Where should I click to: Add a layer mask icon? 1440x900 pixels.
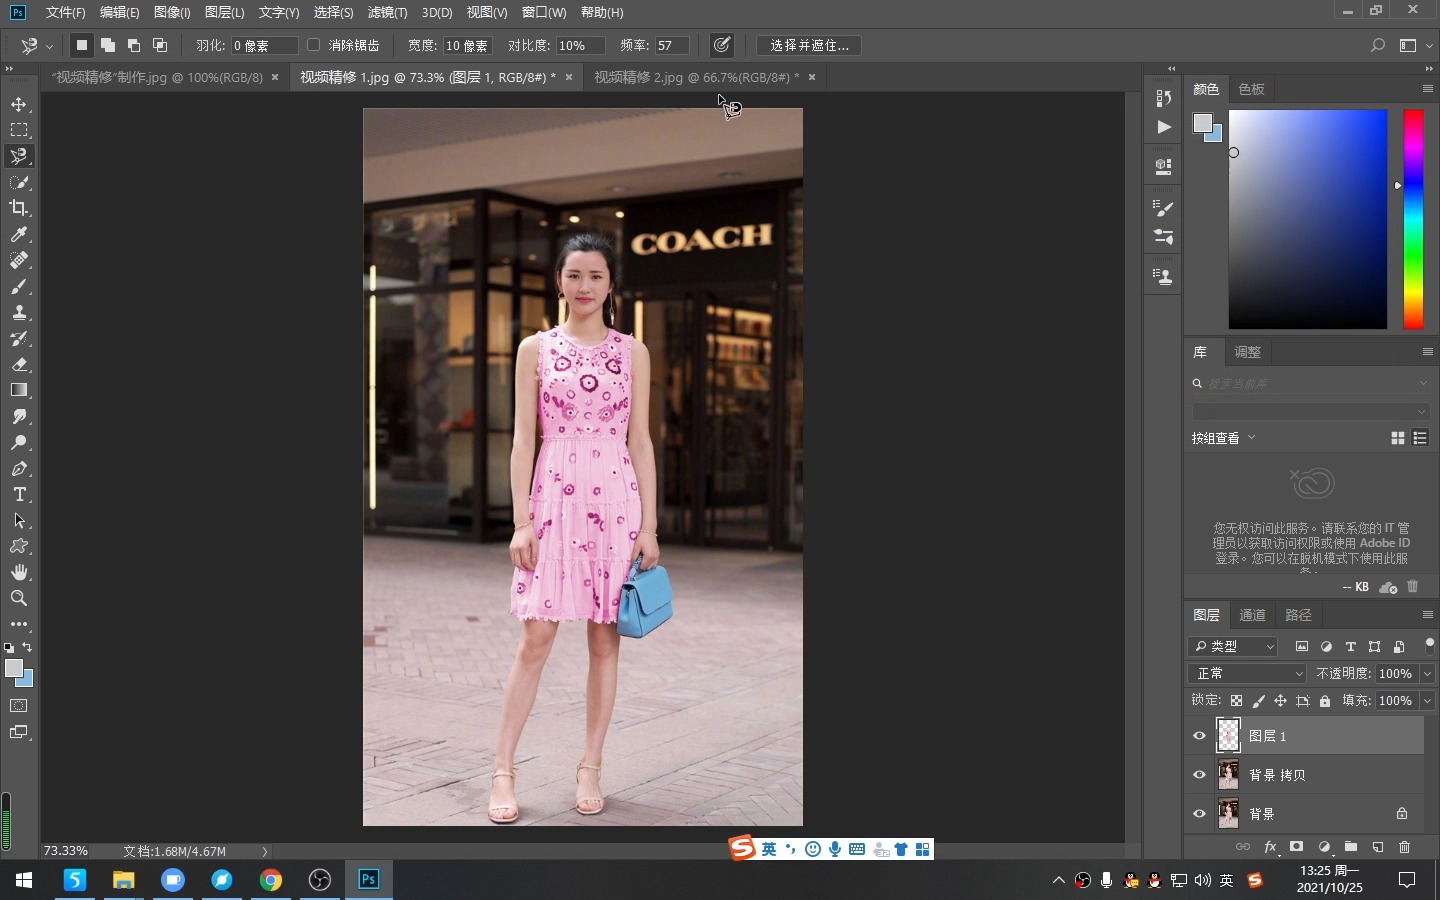(1296, 847)
